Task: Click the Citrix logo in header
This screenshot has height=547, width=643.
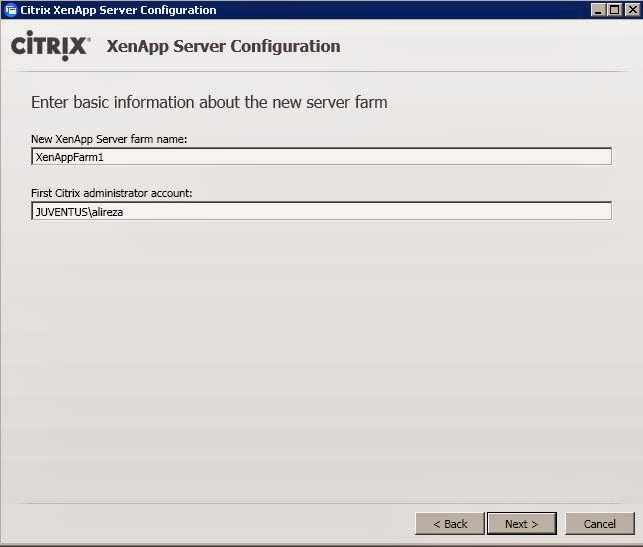Action: click(x=50, y=45)
